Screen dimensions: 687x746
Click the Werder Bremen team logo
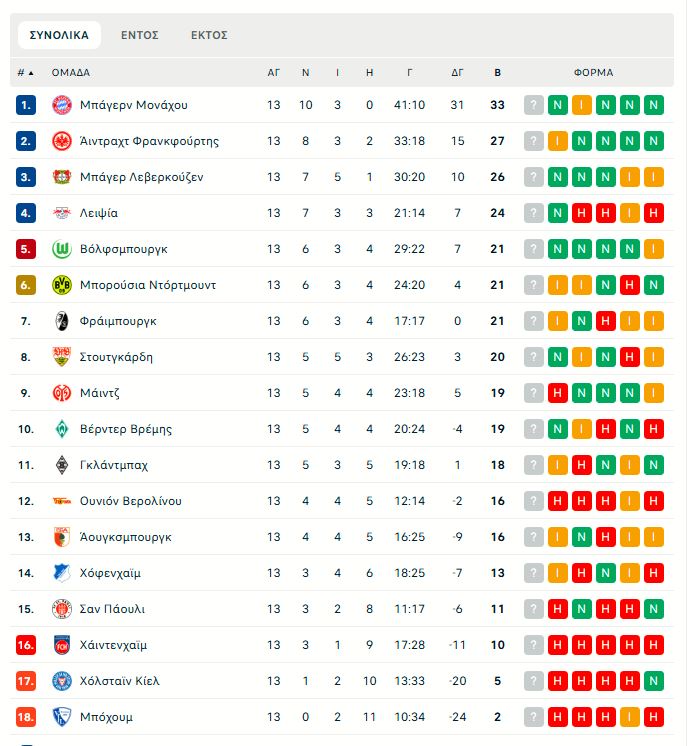click(x=62, y=429)
